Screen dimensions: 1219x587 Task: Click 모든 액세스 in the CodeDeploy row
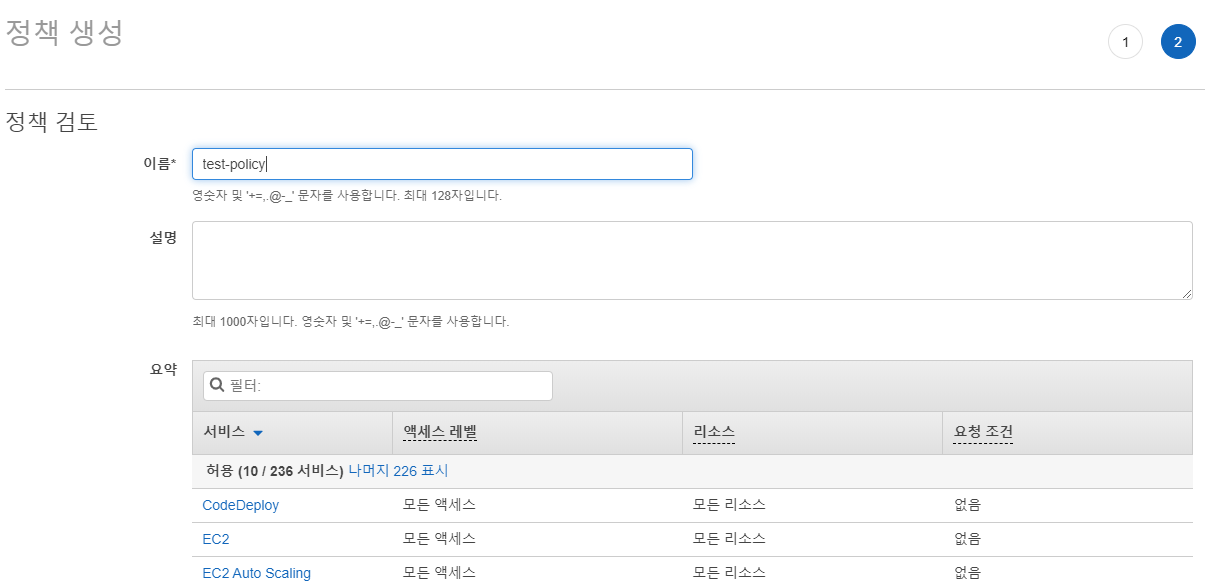pos(439,505)
